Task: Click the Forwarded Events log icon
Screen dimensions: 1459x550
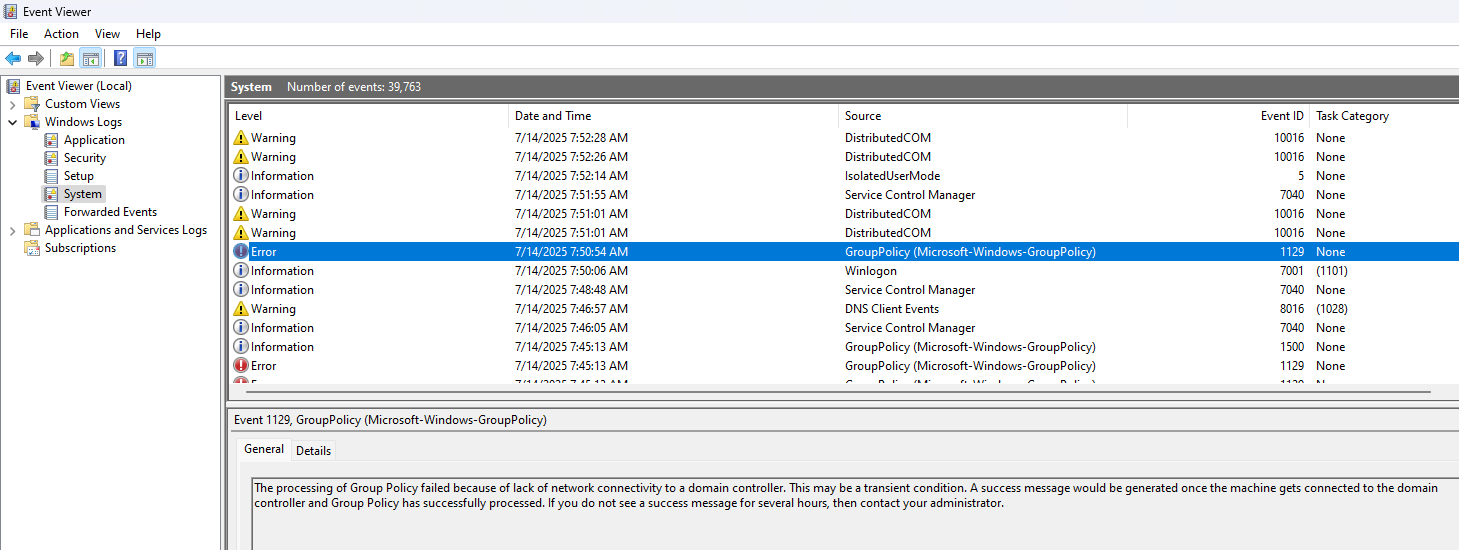Action: 51,212
